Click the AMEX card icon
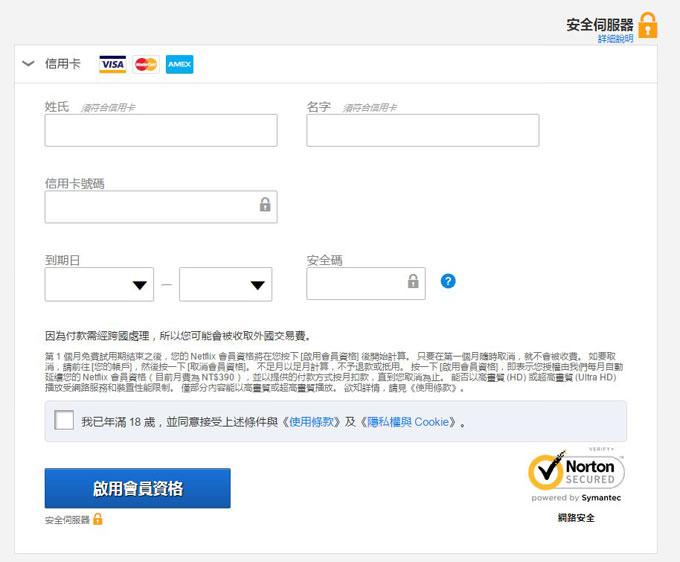680x562 pixels. tap(180, 65)
